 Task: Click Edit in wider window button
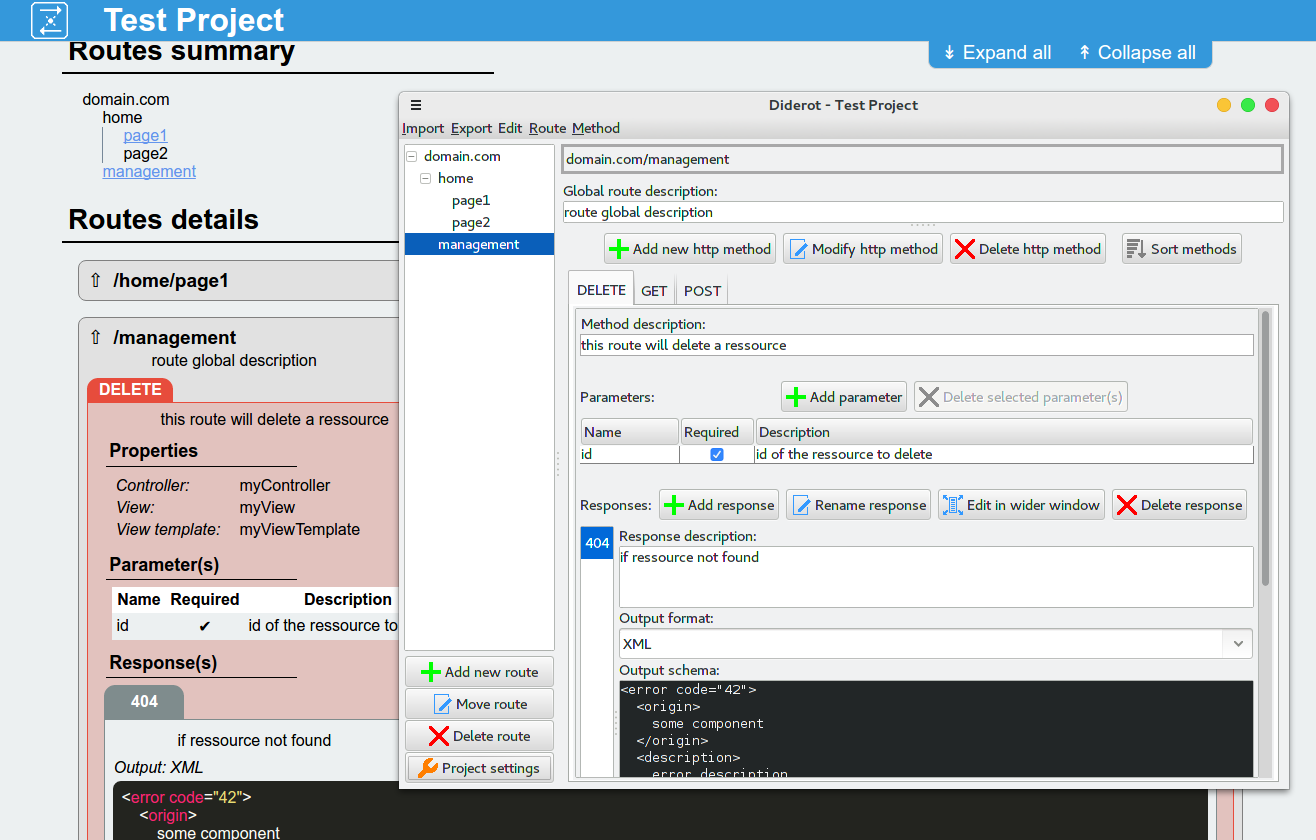(1021, 505)
